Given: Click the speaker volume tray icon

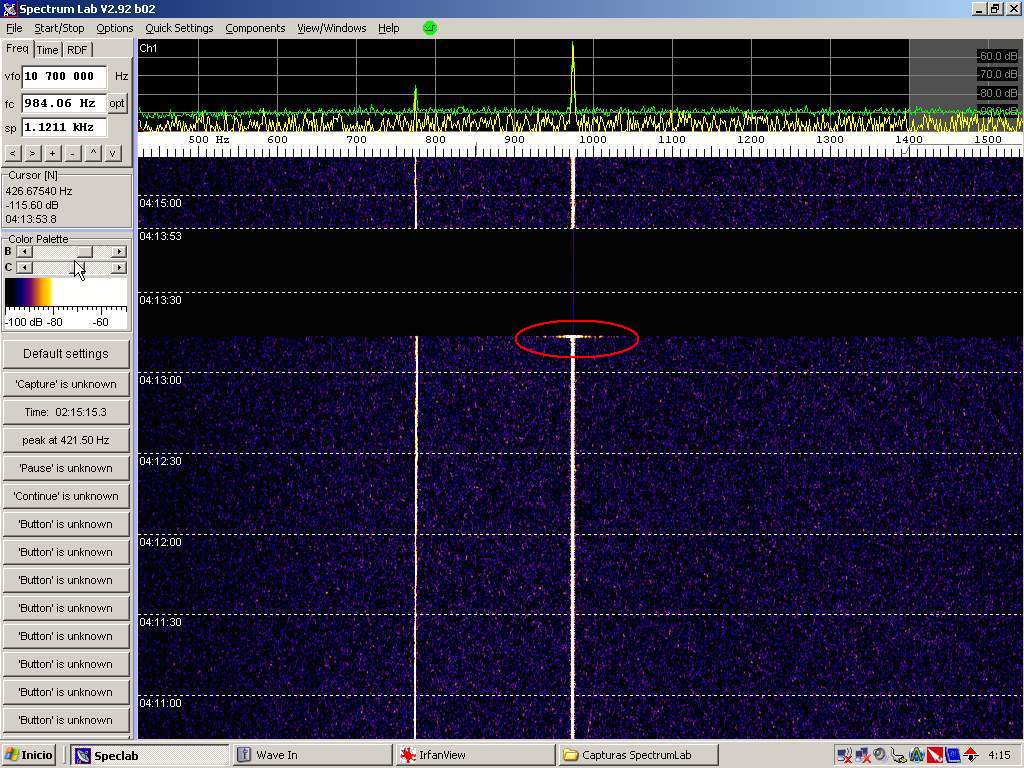Looking at the screenshot, I should point(880,754).
